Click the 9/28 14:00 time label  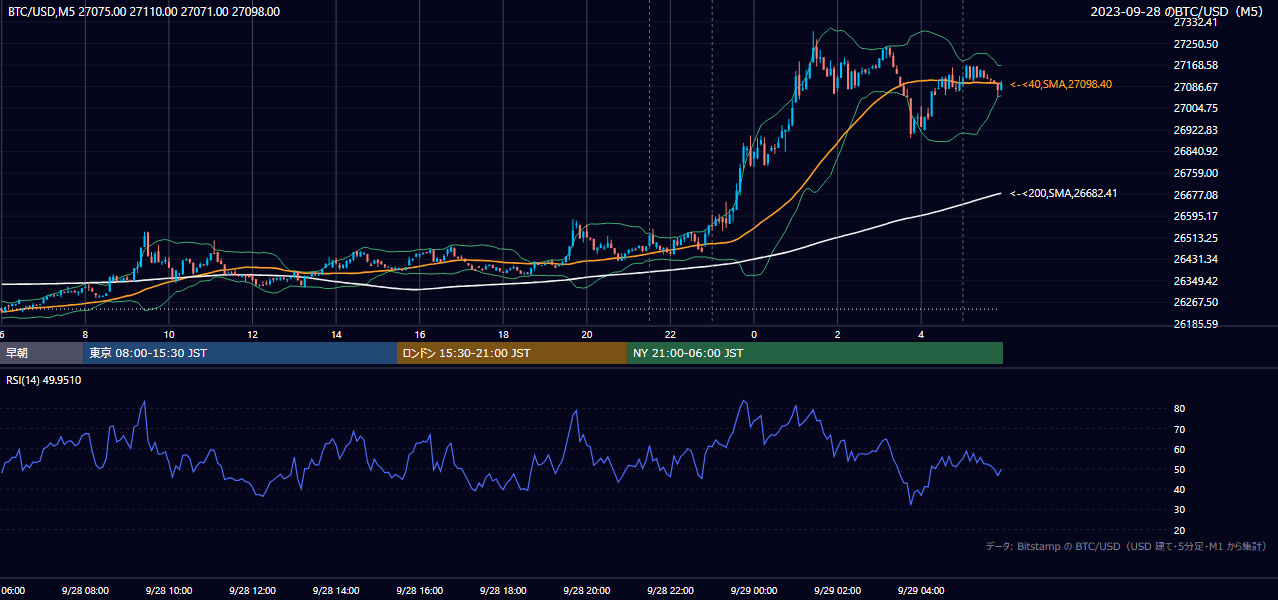tap(335, 590)
